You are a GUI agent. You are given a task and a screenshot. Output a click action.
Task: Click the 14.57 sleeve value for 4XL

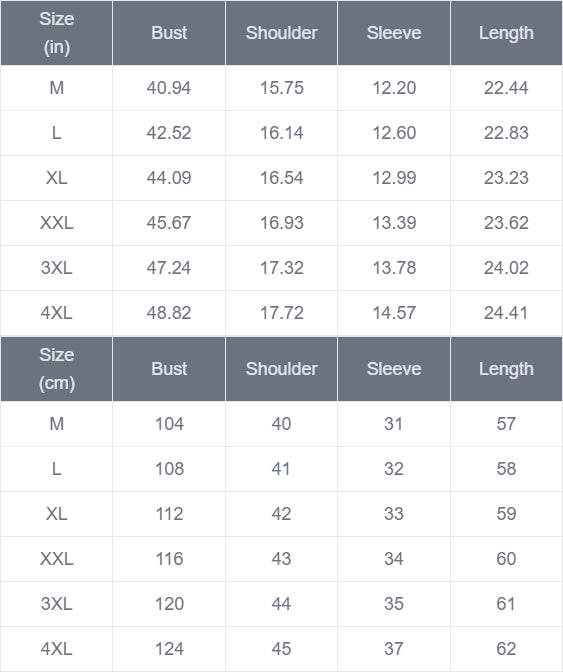point(394,313)
